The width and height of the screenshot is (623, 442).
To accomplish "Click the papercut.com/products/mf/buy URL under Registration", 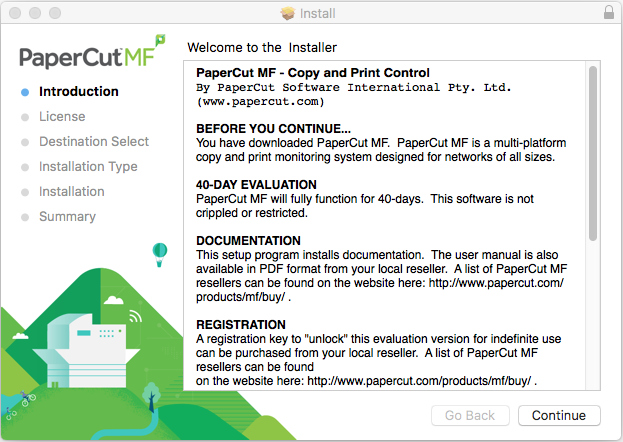I will (x=419, y=381).
